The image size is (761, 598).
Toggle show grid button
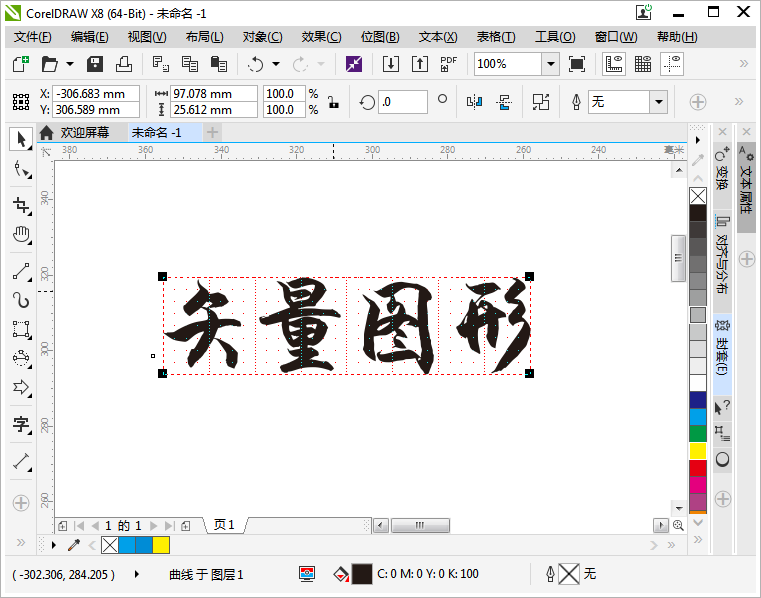pyautogui.click(x=643, y=64)
